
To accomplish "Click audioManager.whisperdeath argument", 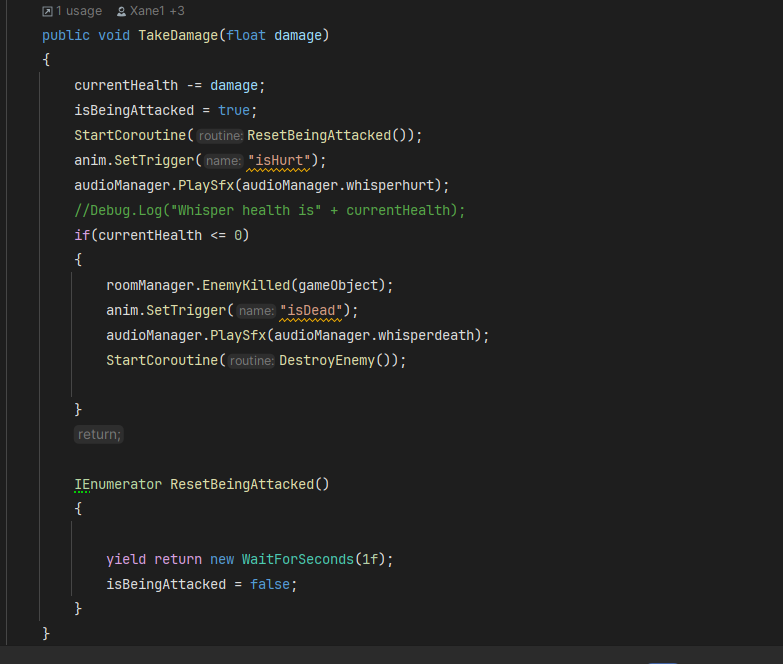I will (x=374, y=335).
